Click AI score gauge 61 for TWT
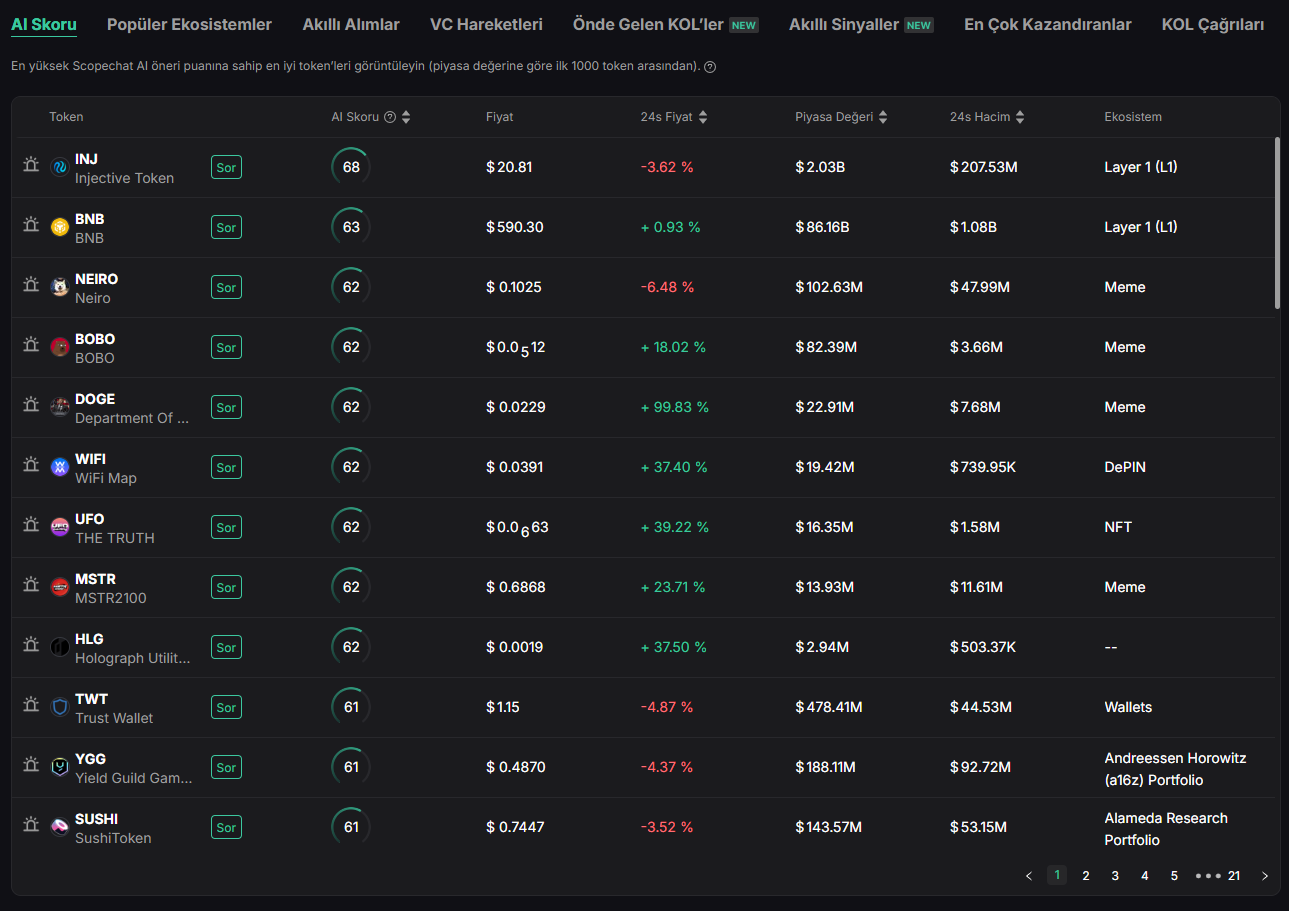The image size is (1289, 911). pos(351,707)
